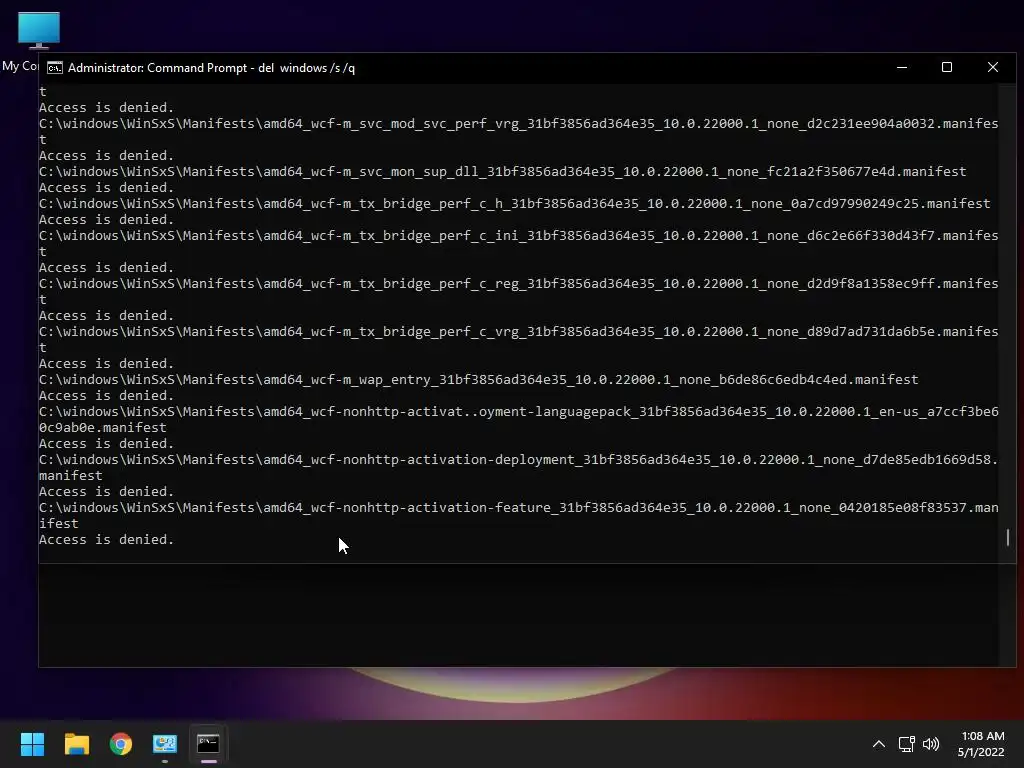Launch Google Chrome from the taskbar
1024x768 pixels.
pyautogui.click(x=121, y=744)
